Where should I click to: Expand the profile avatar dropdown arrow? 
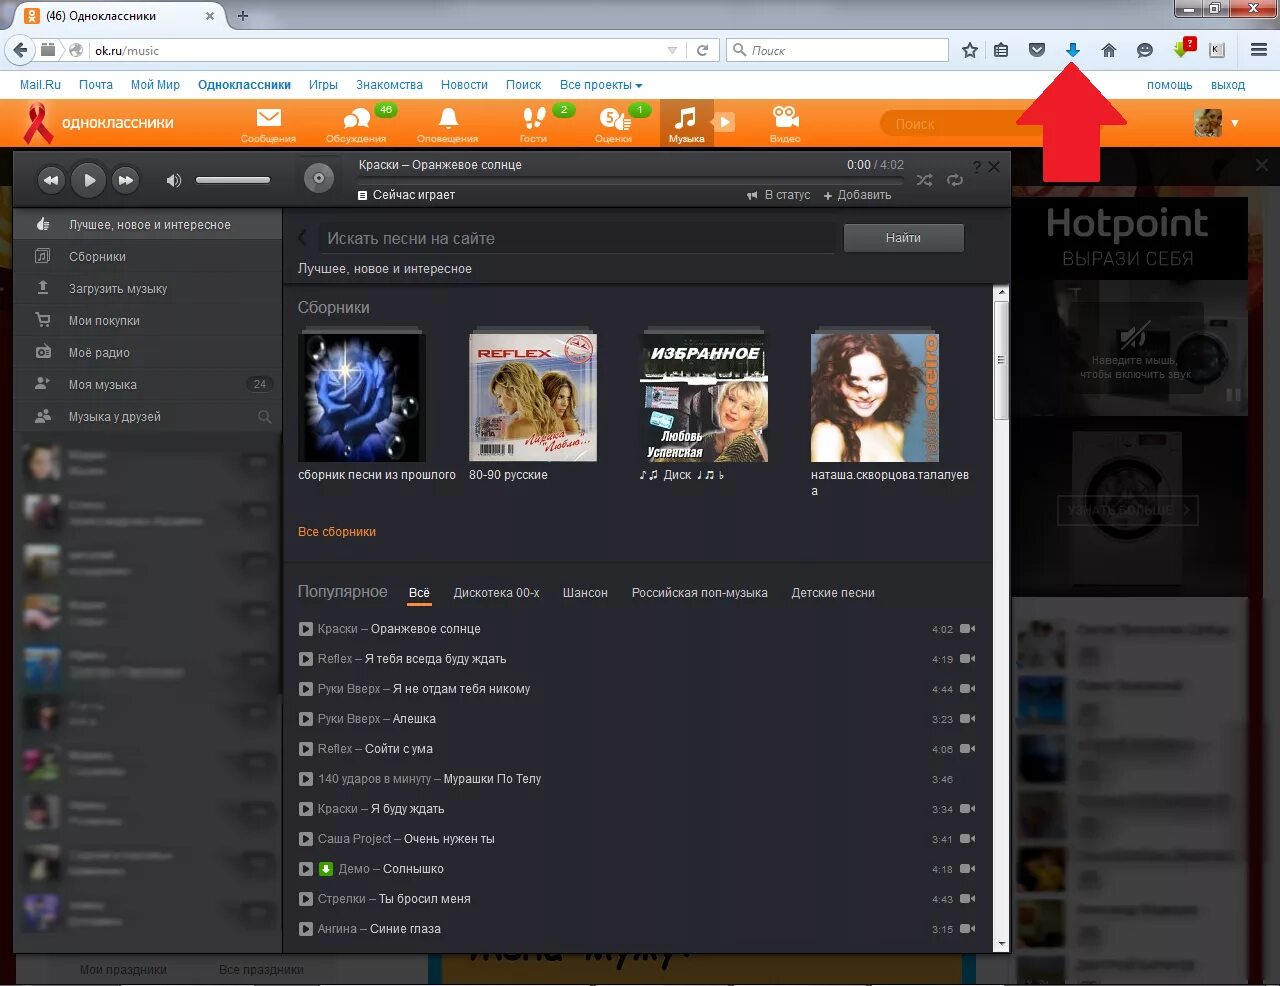point(1235,123)
